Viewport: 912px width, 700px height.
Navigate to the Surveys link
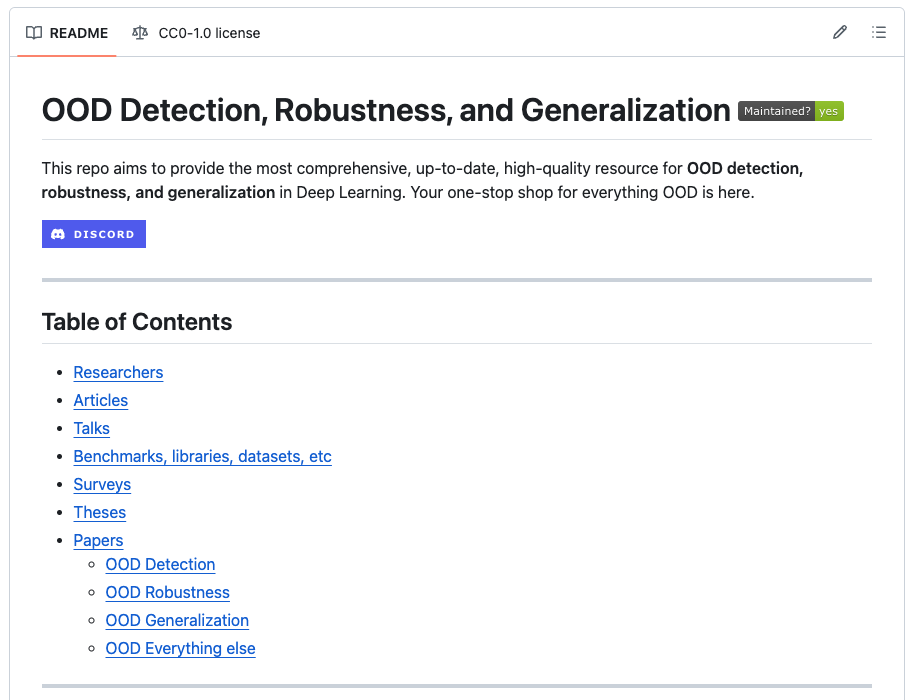point(102,484)
